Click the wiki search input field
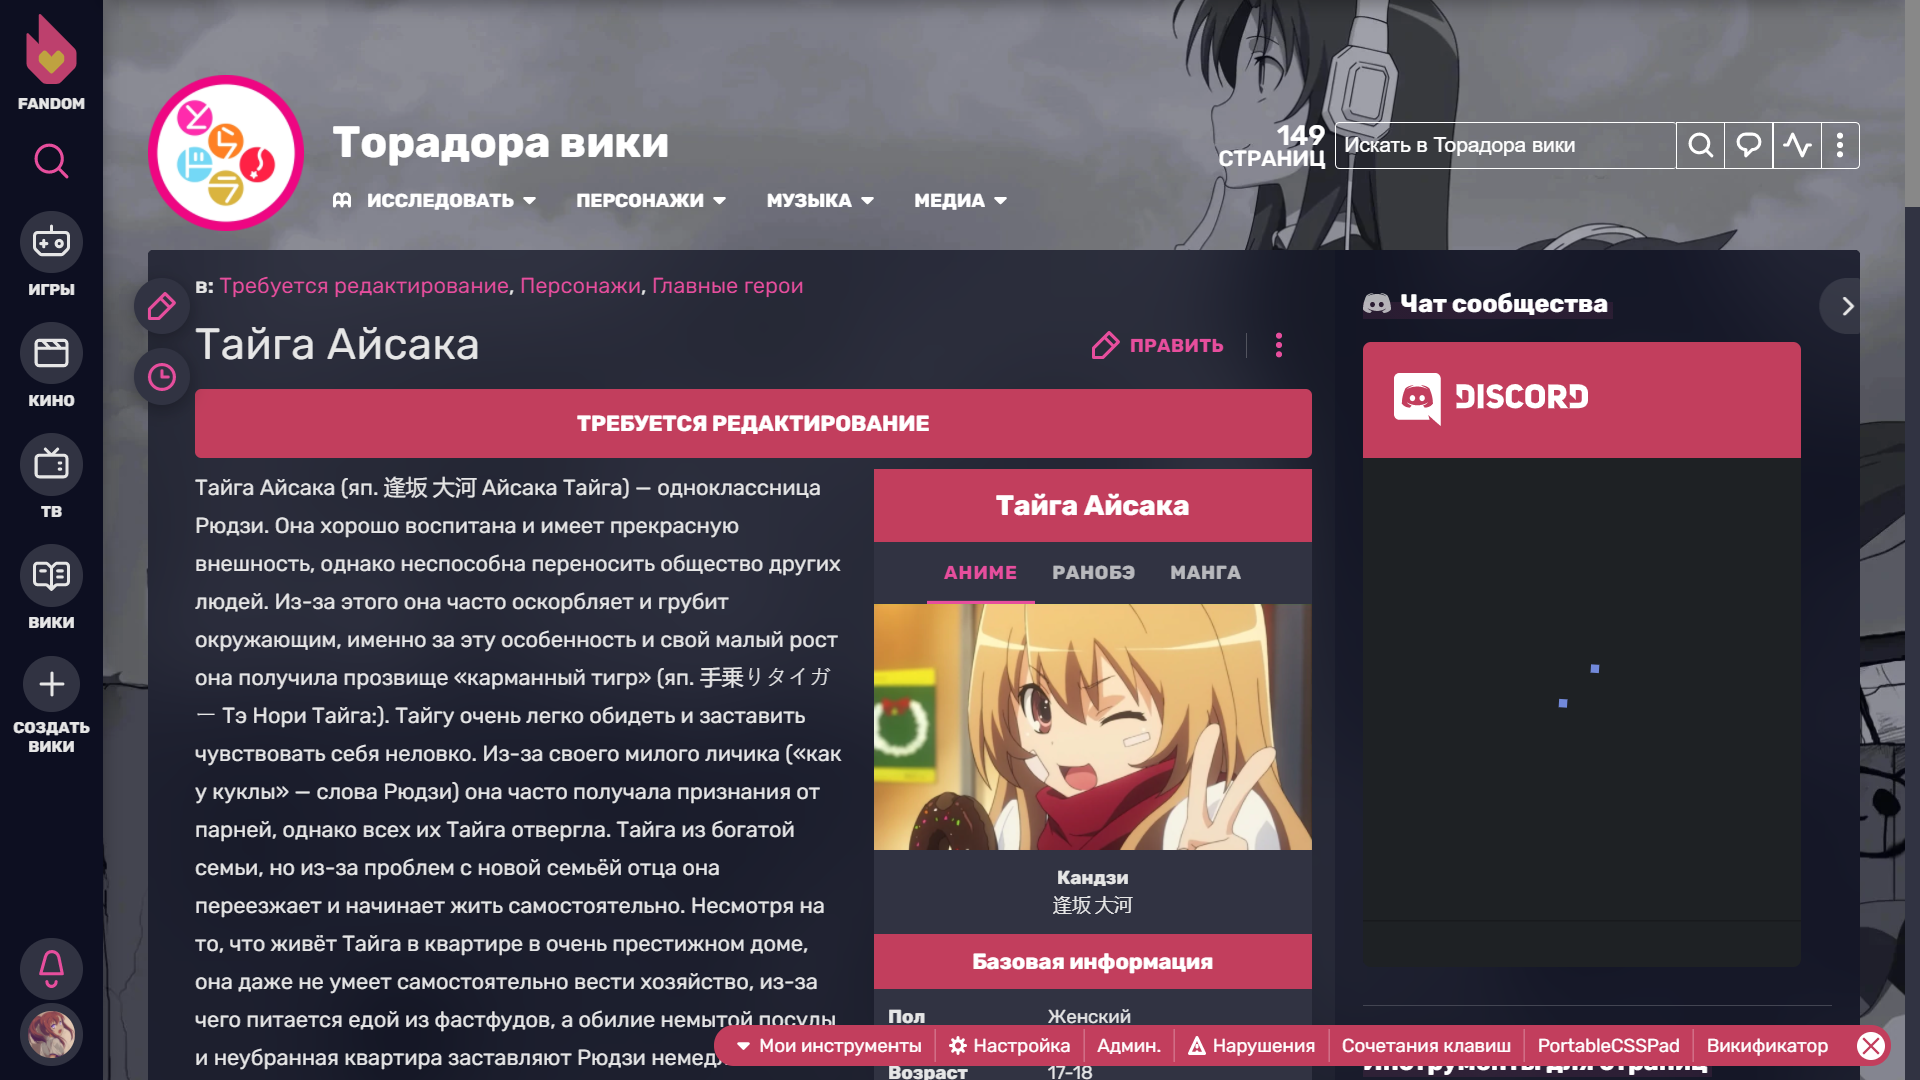 click(x=1504, y=146)
